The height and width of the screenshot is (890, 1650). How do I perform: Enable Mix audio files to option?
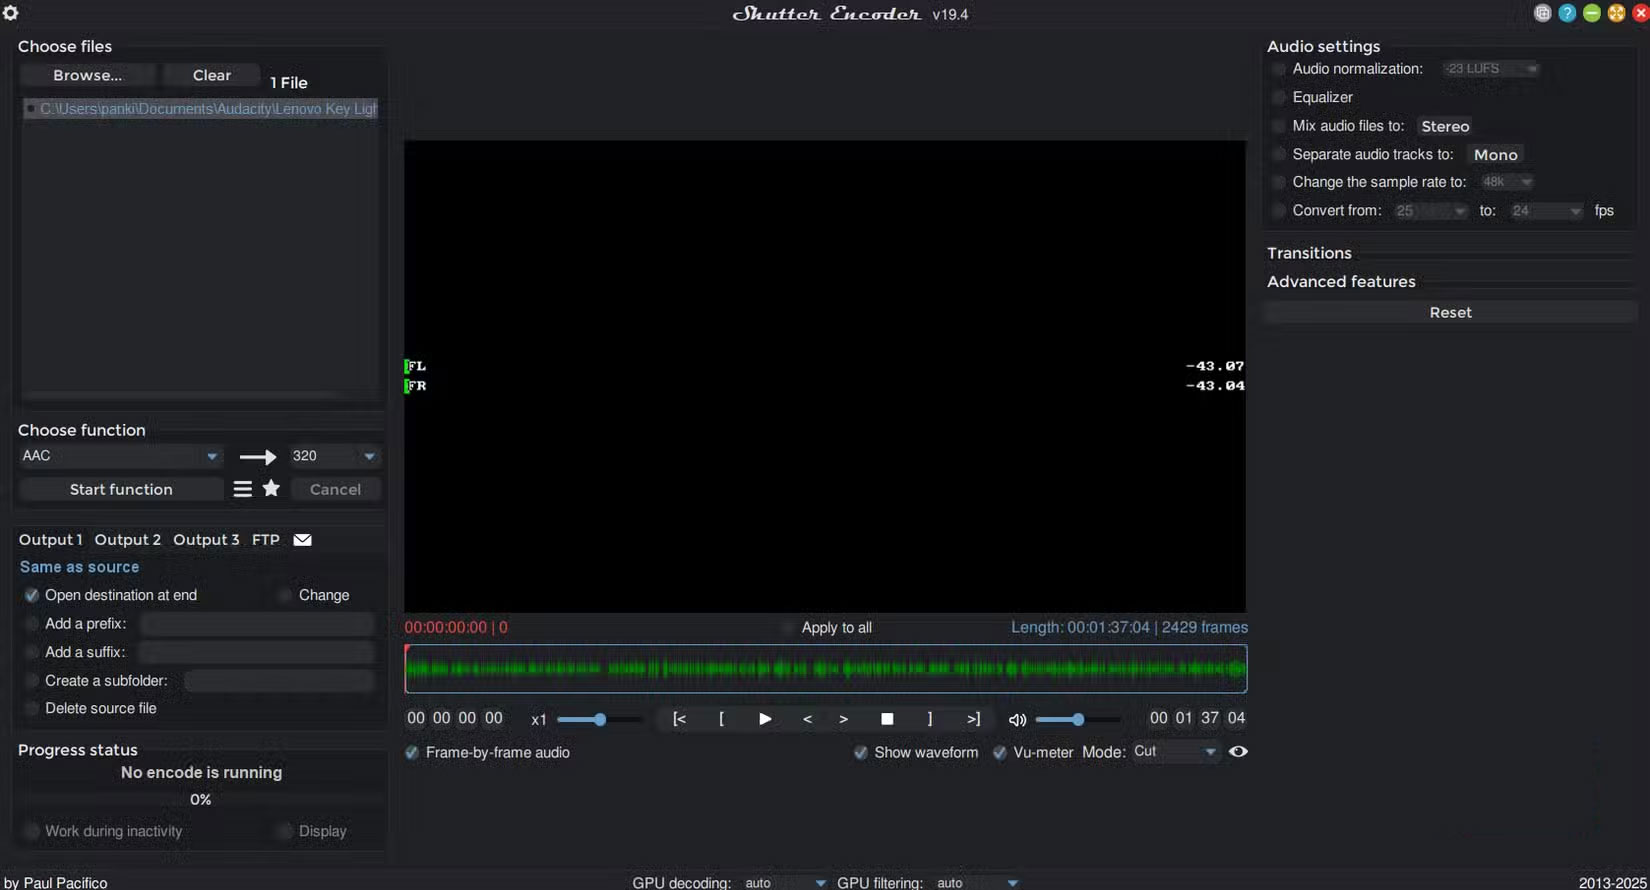point(1279,126)
